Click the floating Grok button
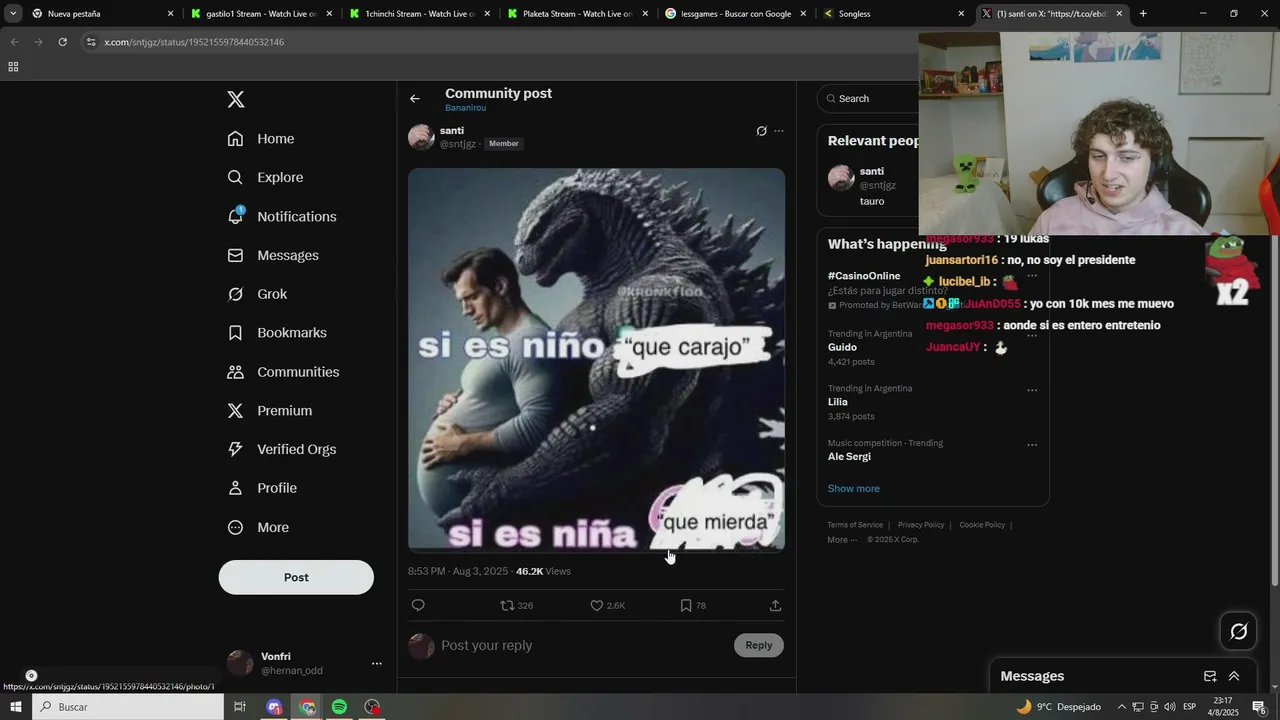Screen dimensions: 1280x720 coord(1238,631)
